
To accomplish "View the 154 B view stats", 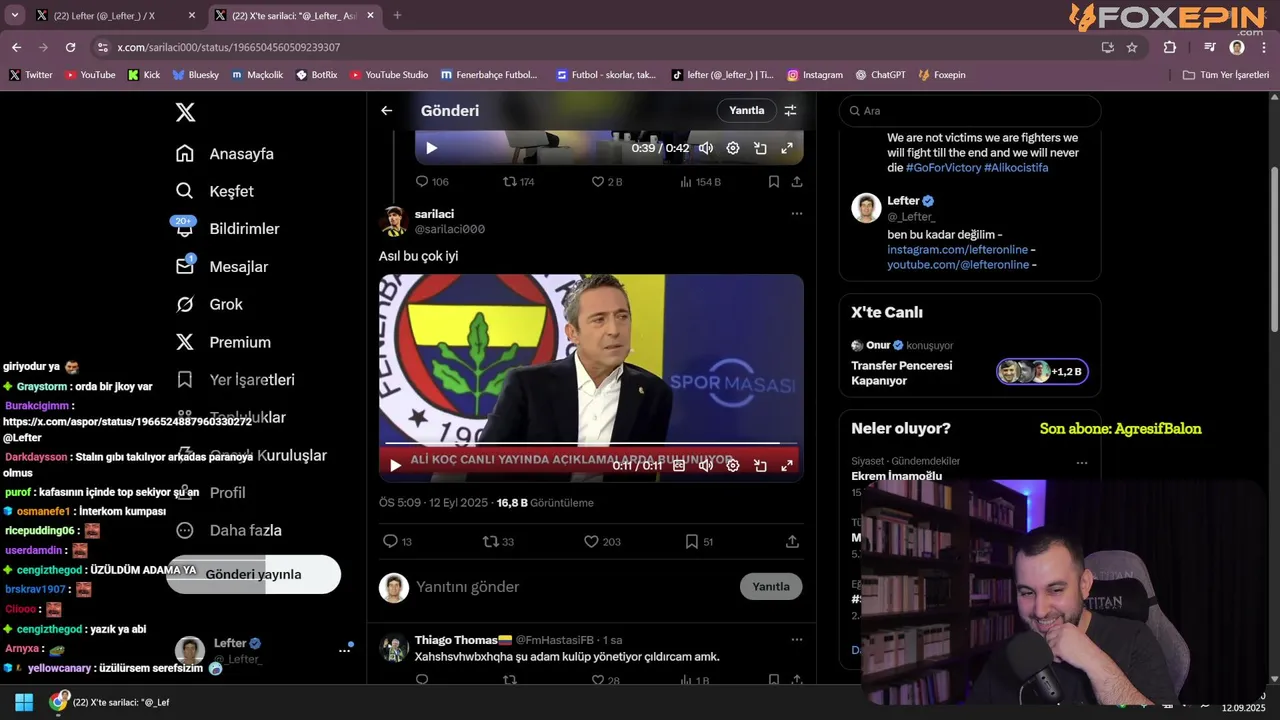I will pyautogui.click(x=700, y=182).
